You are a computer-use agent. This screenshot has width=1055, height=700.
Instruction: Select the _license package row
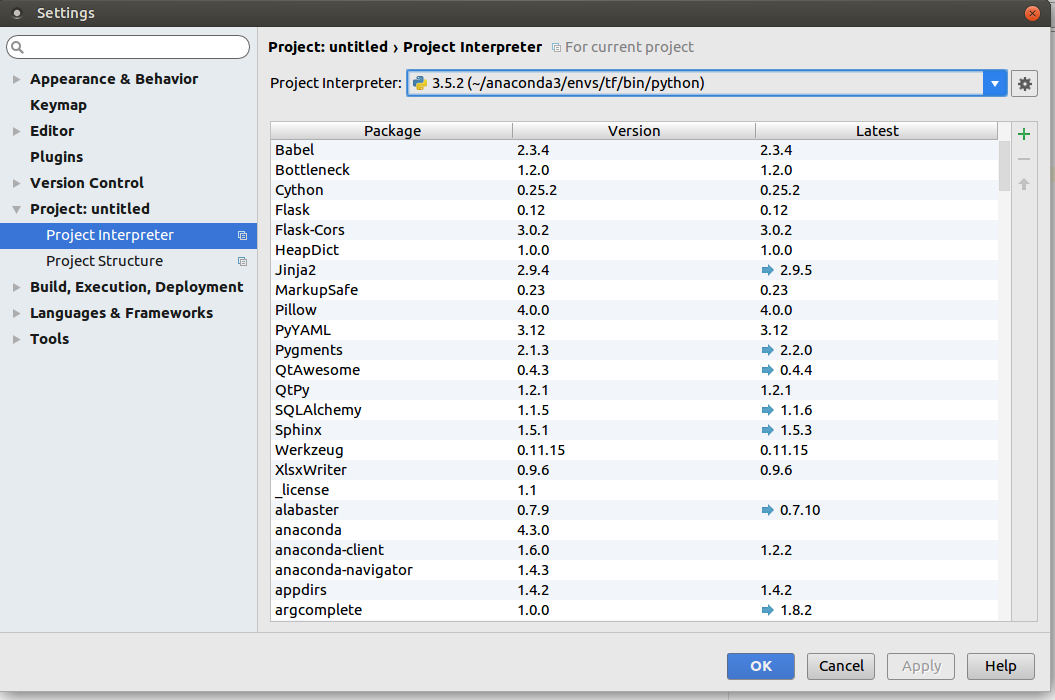(x=634, y=490)
